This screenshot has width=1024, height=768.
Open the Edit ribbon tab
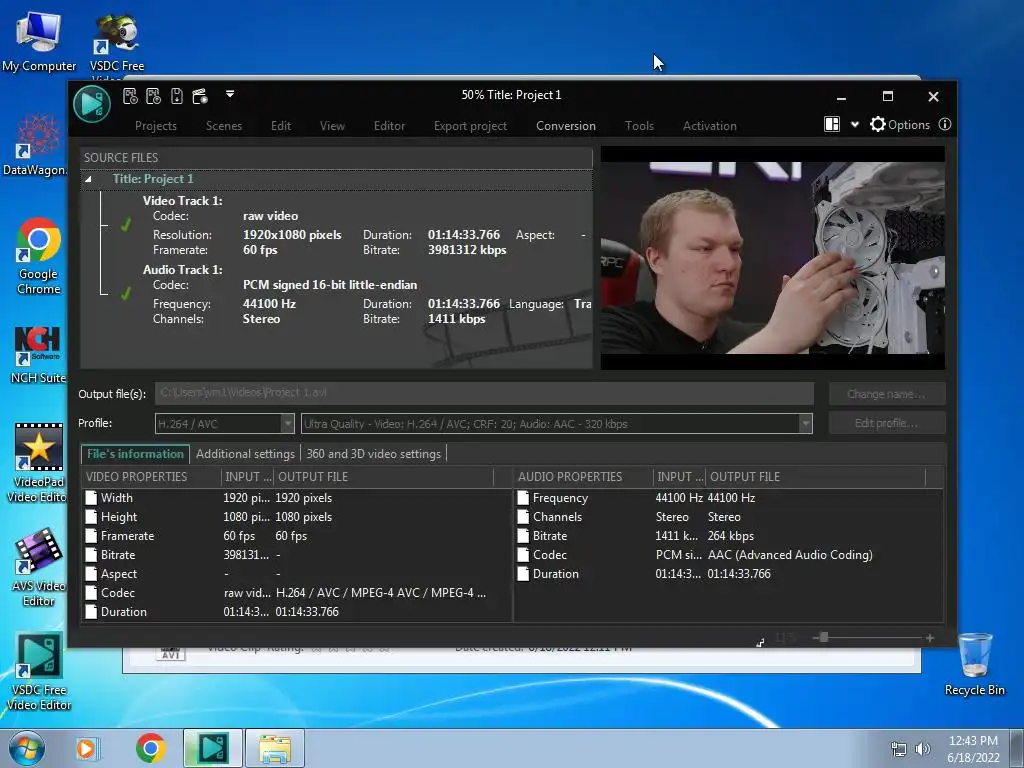tap(281, 125)
